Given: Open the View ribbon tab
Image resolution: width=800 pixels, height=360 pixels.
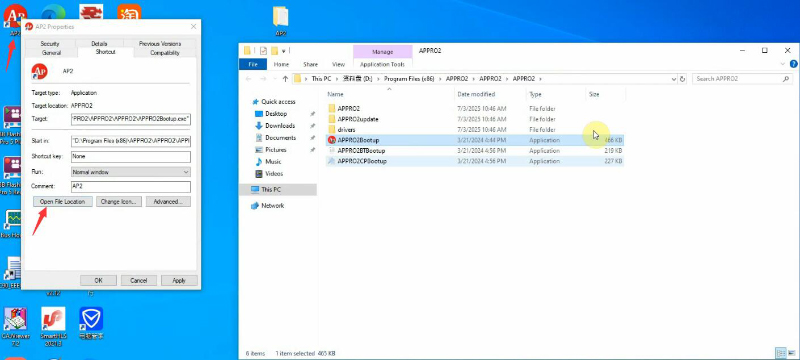Looking at the screenshot, I should point(338,64).
